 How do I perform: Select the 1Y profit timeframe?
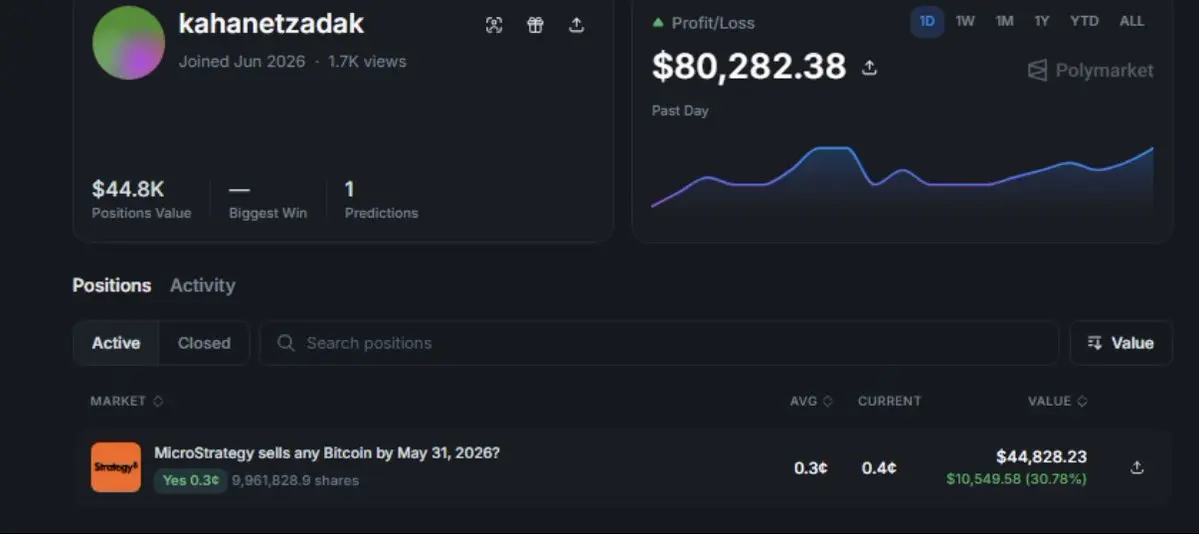pyautogui.click(x=1041, y=21)
